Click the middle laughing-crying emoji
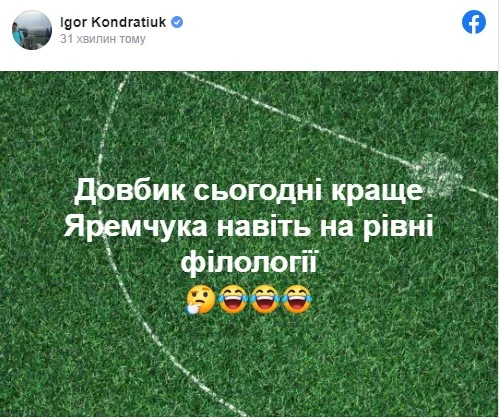The image size is (501, 418). tap(265, 299)
